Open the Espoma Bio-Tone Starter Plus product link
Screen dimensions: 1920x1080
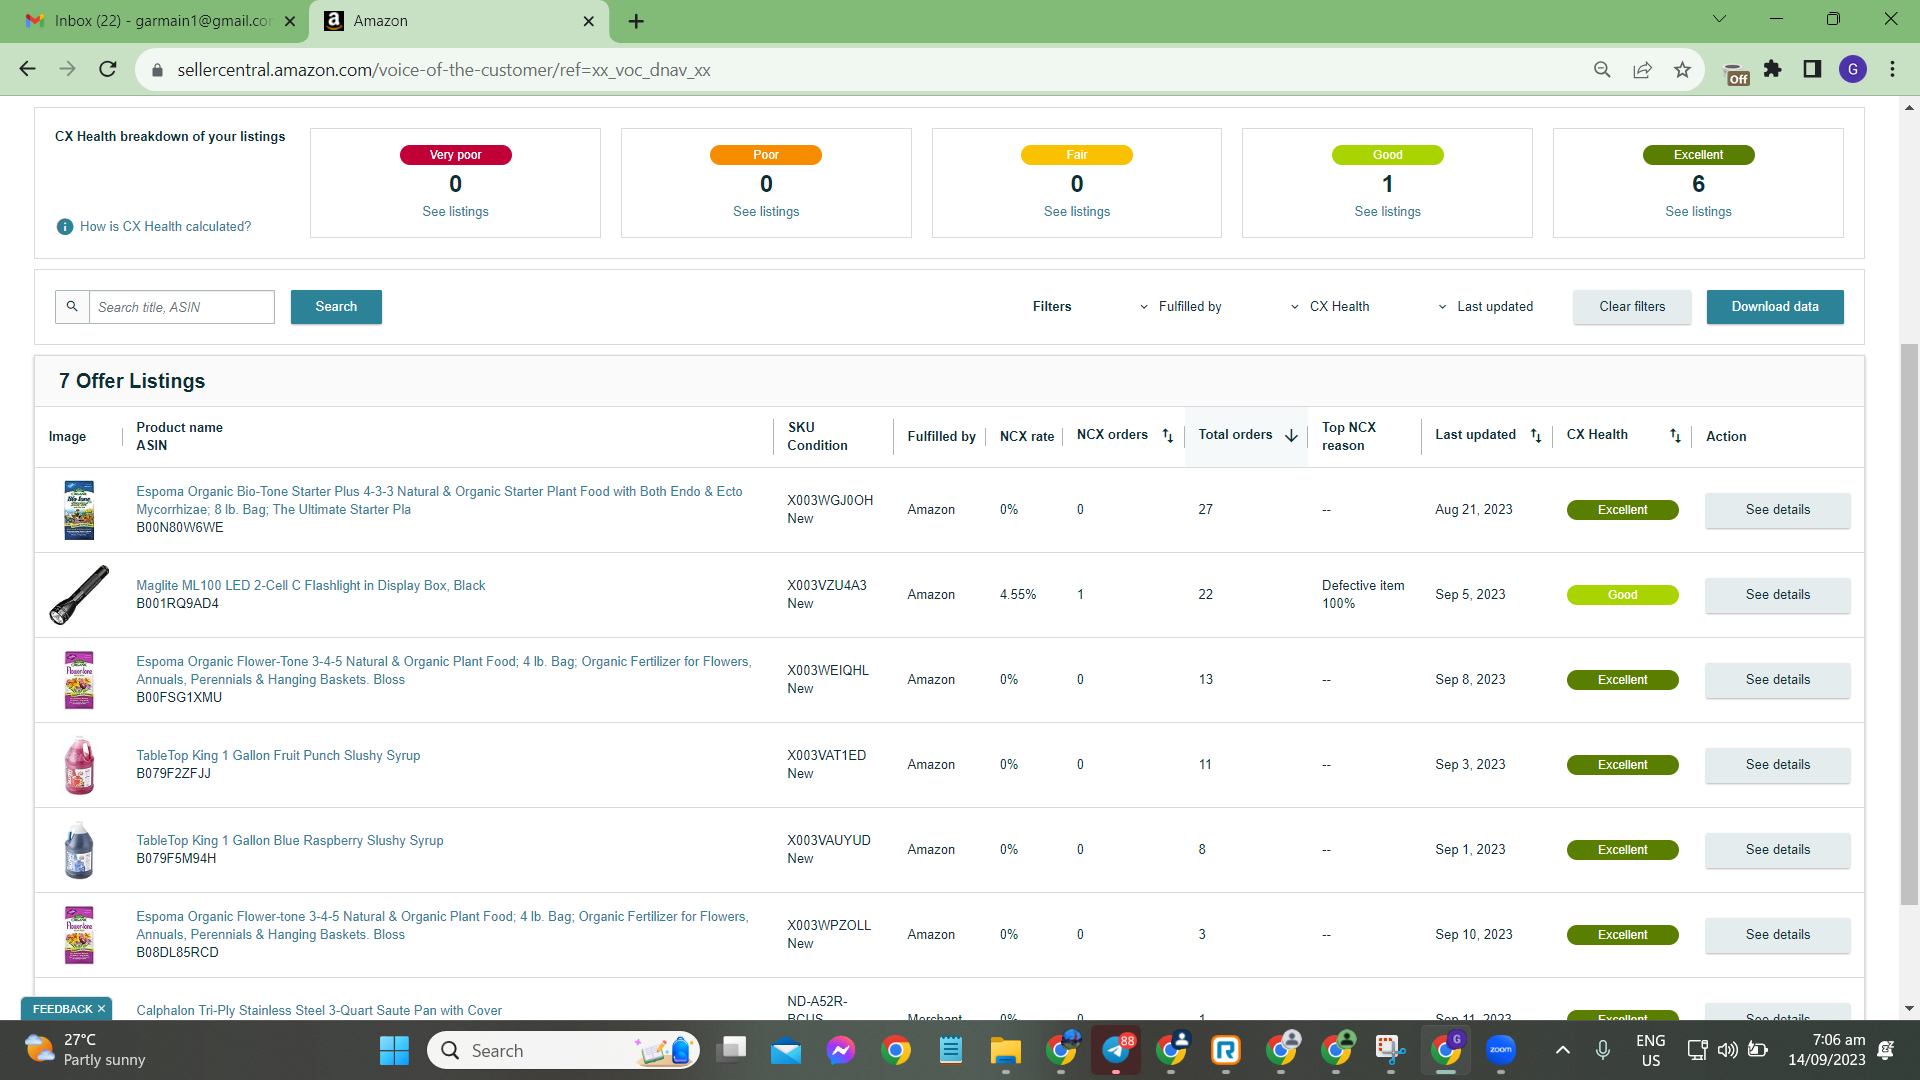(x=439, y=500)
